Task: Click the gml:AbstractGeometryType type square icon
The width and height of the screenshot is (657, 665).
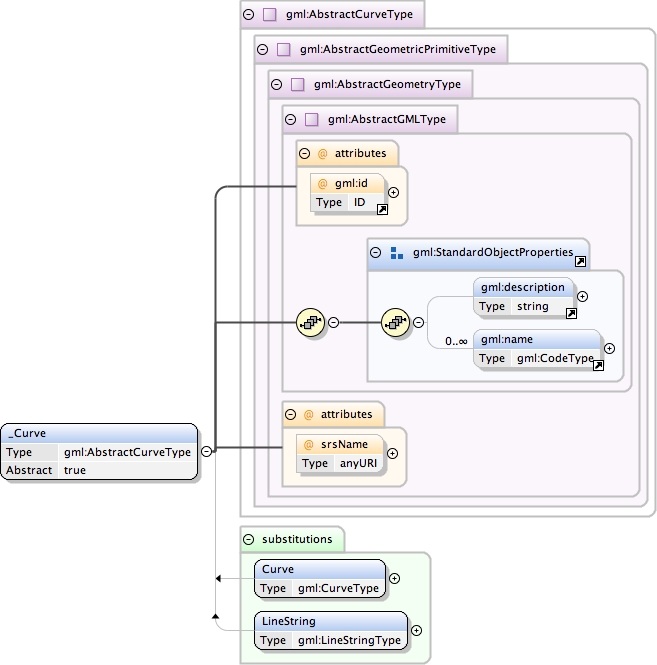Action: pyautogui.click(x=297, y=84)
